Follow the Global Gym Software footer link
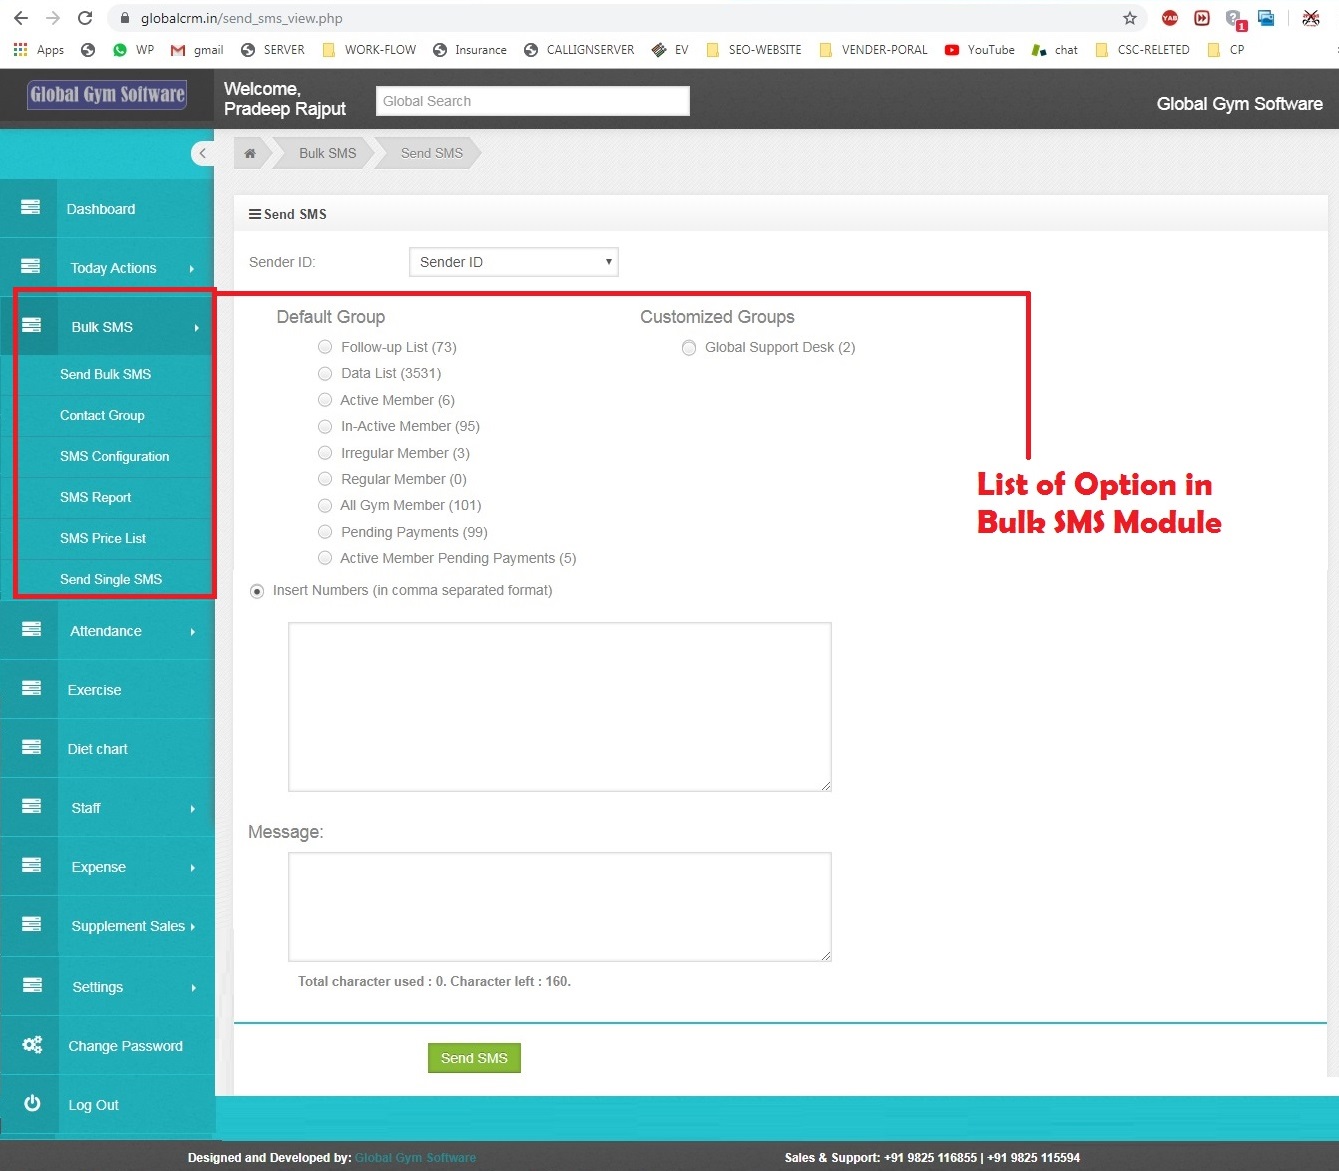 [x=415, y=1157]
